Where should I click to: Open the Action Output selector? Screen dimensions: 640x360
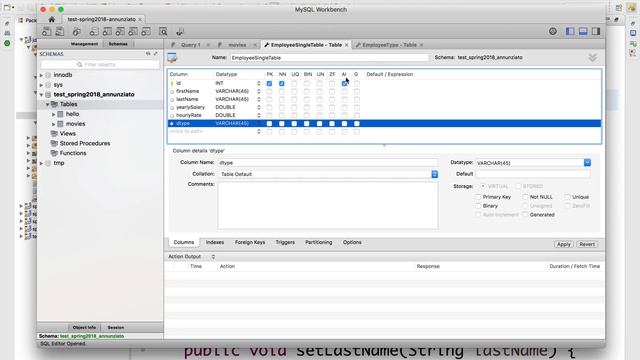(x=213, y=257)
